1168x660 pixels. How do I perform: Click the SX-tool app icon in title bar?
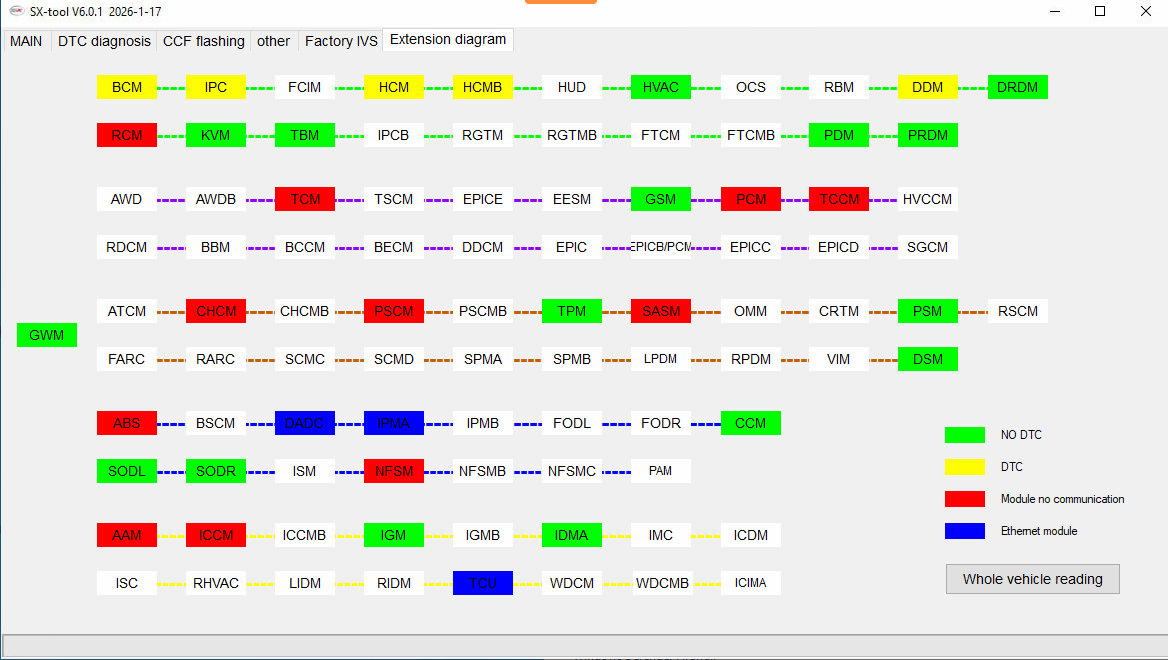(x=16, y=11)
